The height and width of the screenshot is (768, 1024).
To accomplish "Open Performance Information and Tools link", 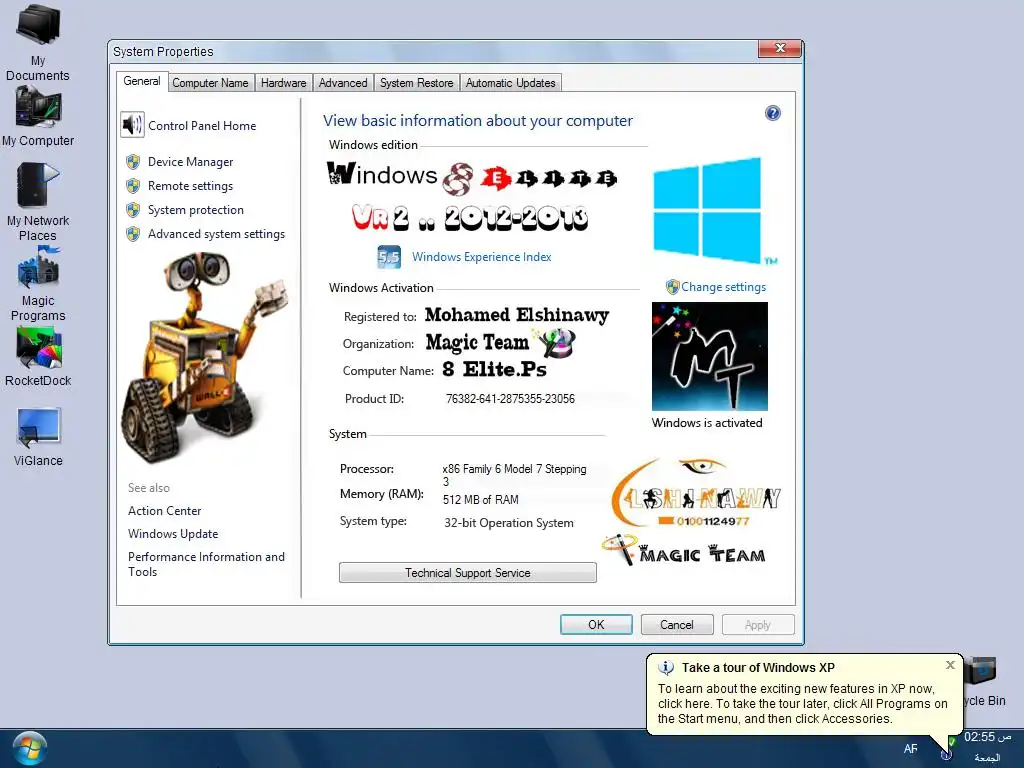I will point(206,564).
